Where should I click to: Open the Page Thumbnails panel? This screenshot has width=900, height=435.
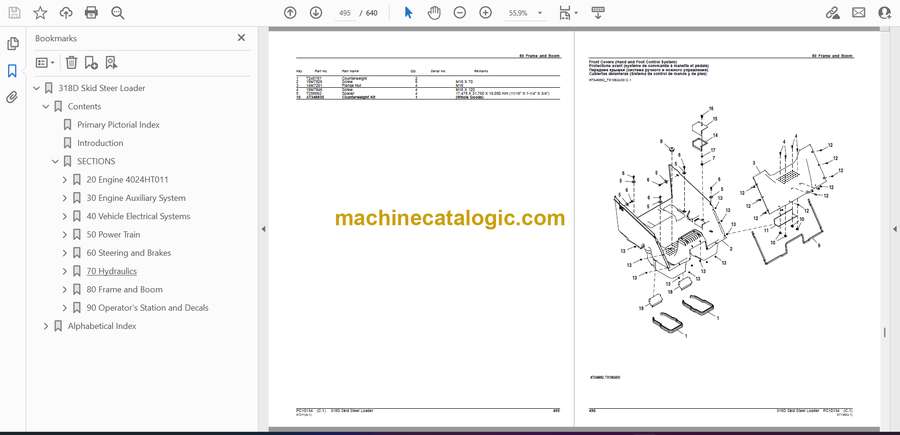point(13,44)
